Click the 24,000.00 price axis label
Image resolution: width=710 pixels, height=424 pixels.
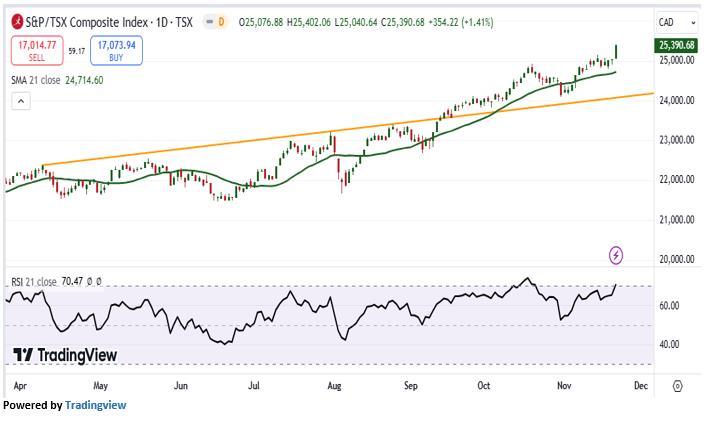[x=677, y=100]
